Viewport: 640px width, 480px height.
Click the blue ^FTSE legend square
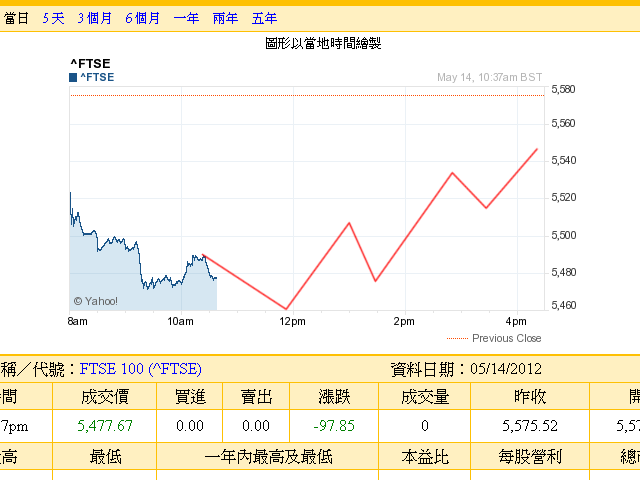click(73, 78)
